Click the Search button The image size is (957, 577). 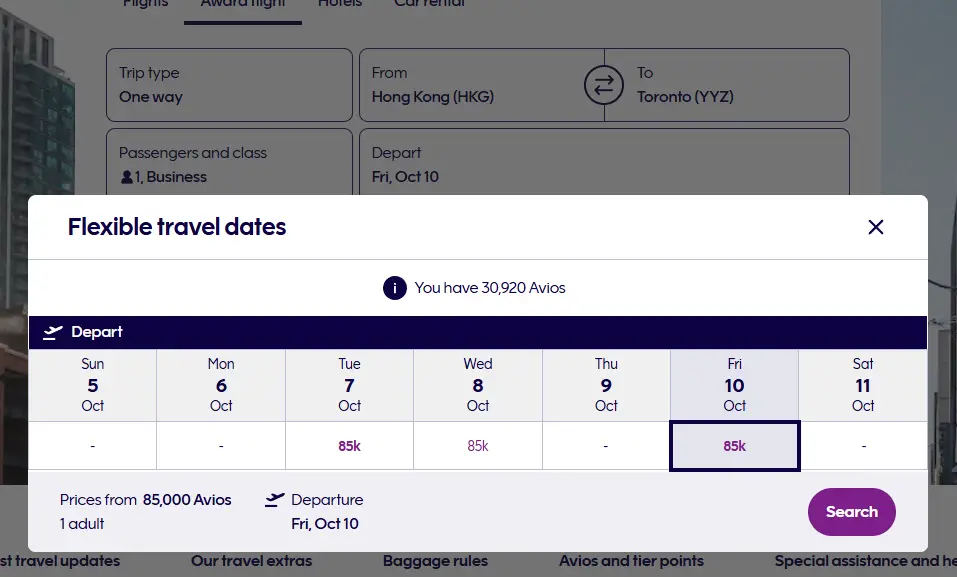tap(851, 512)
